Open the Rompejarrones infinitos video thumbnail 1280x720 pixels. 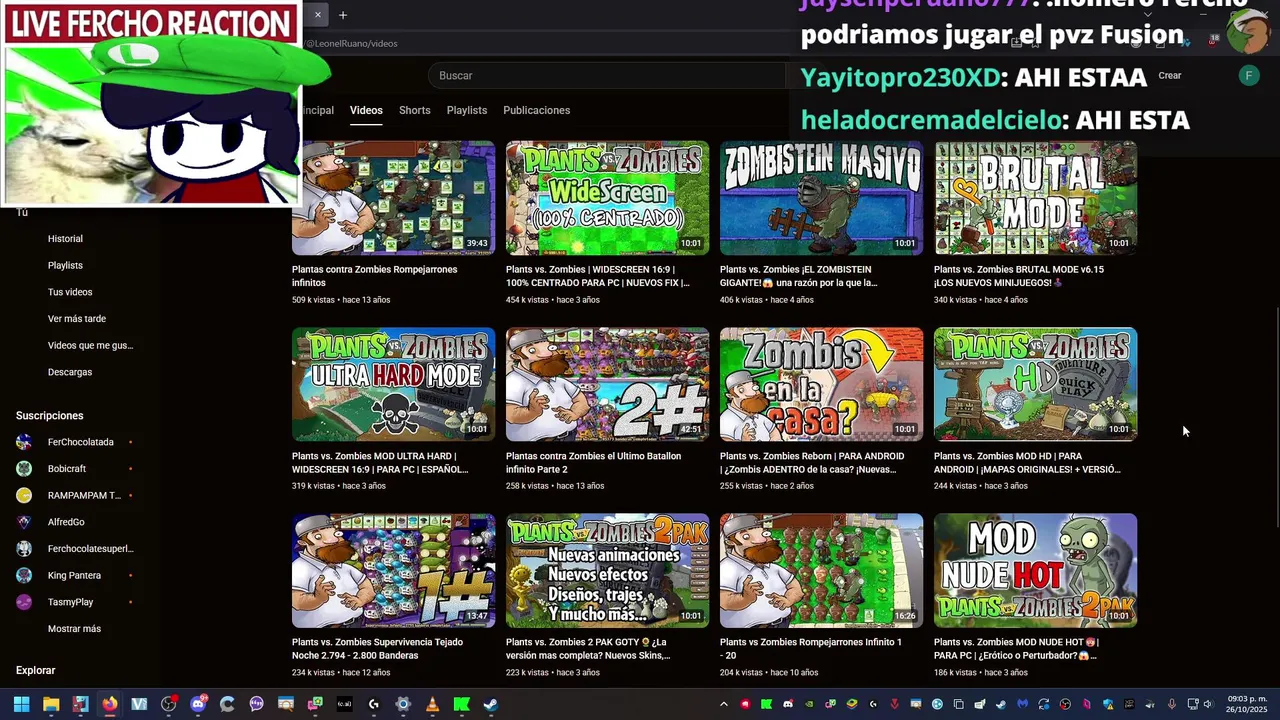point(393,198)
